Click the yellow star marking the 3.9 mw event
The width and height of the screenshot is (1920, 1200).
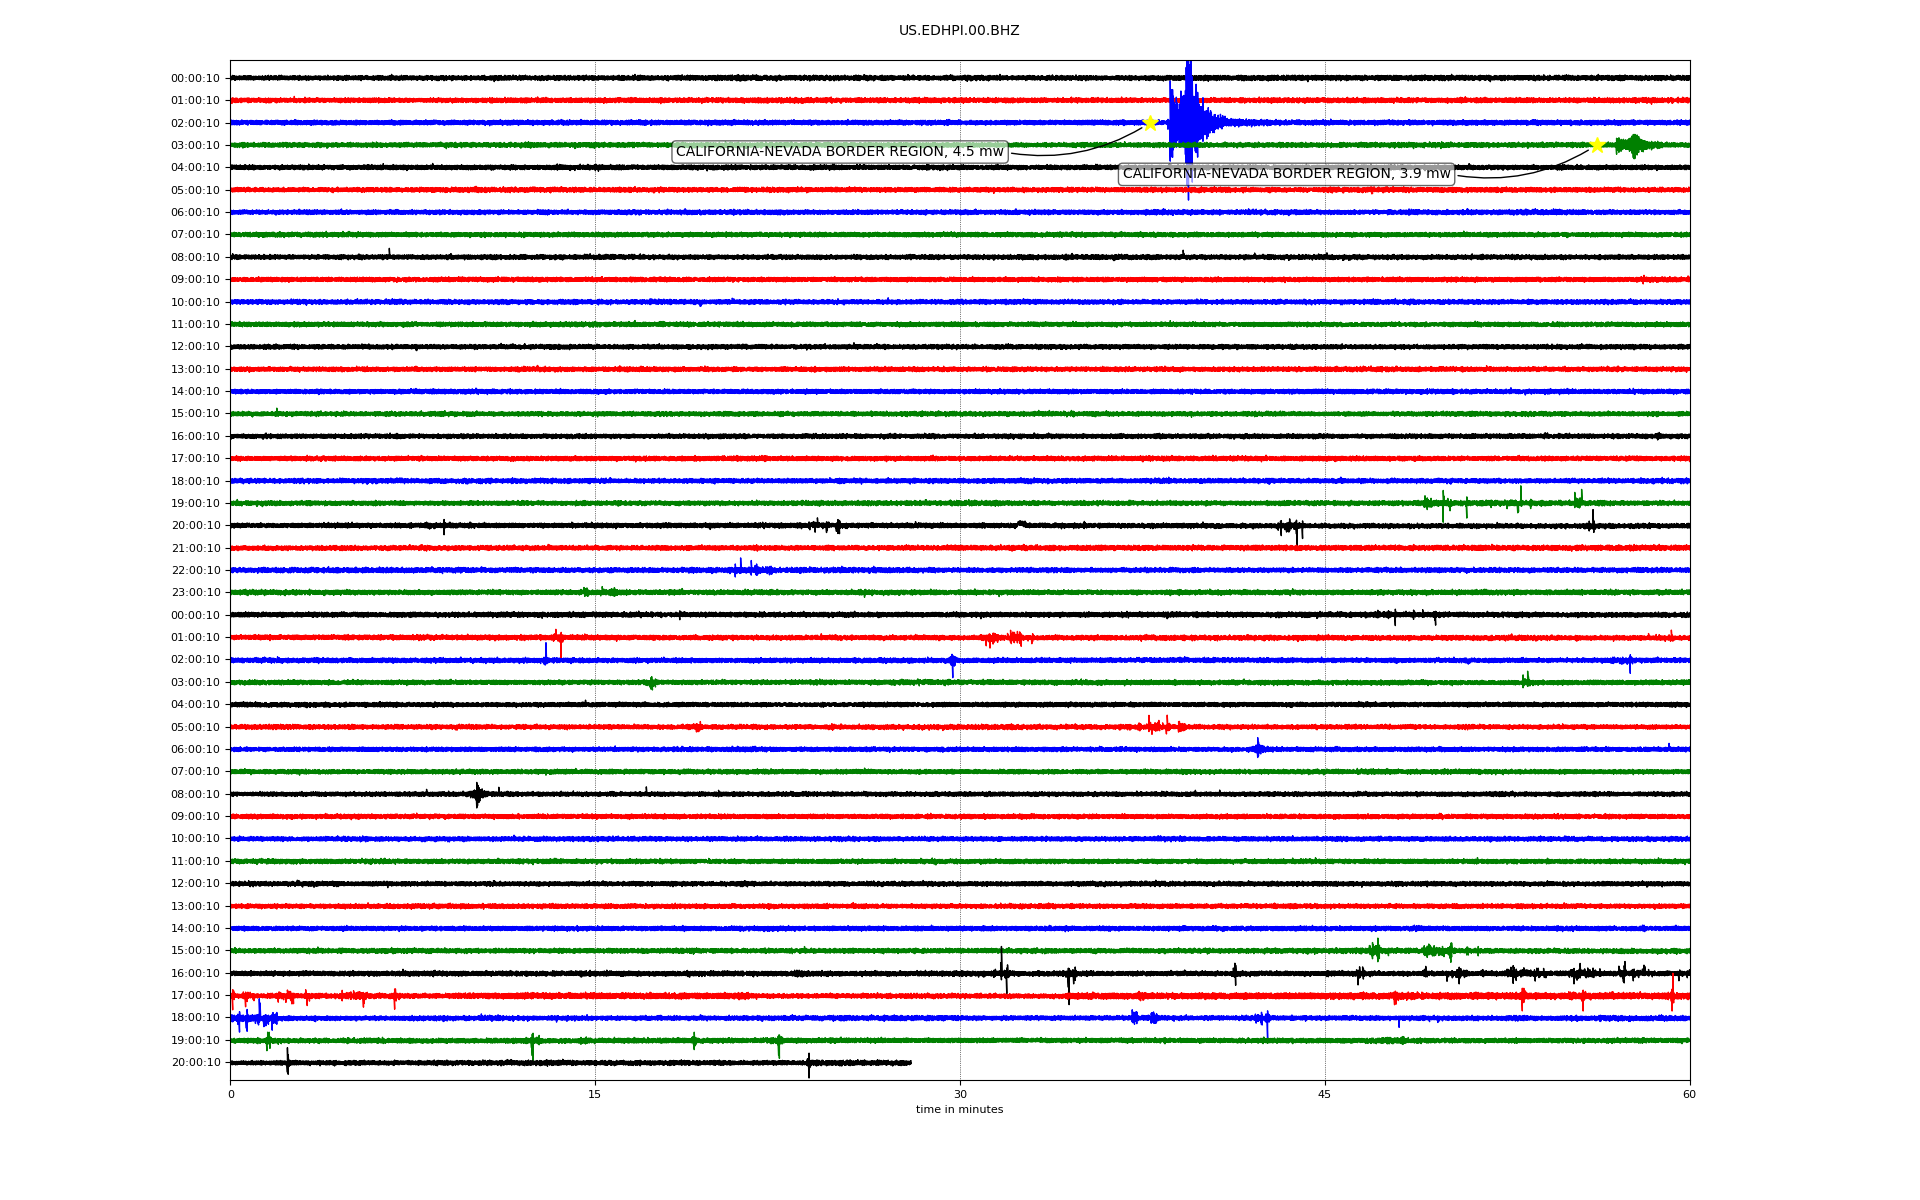tap(1597, 145)
